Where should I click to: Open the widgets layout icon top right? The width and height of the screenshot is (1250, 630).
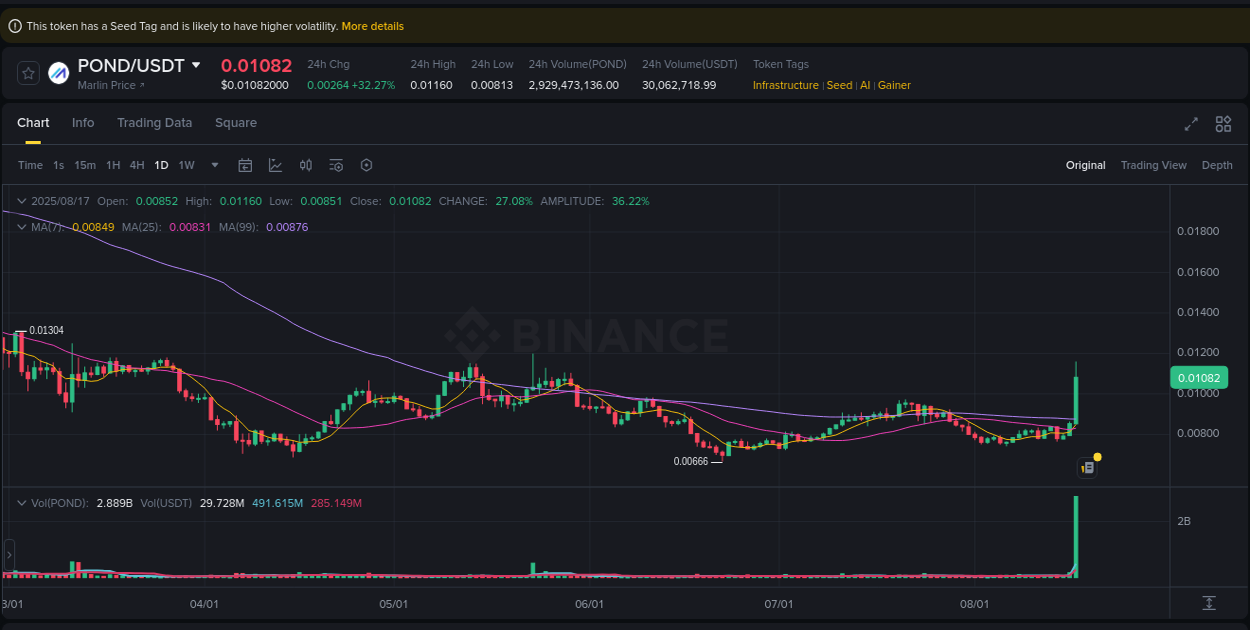[1223, 124]
